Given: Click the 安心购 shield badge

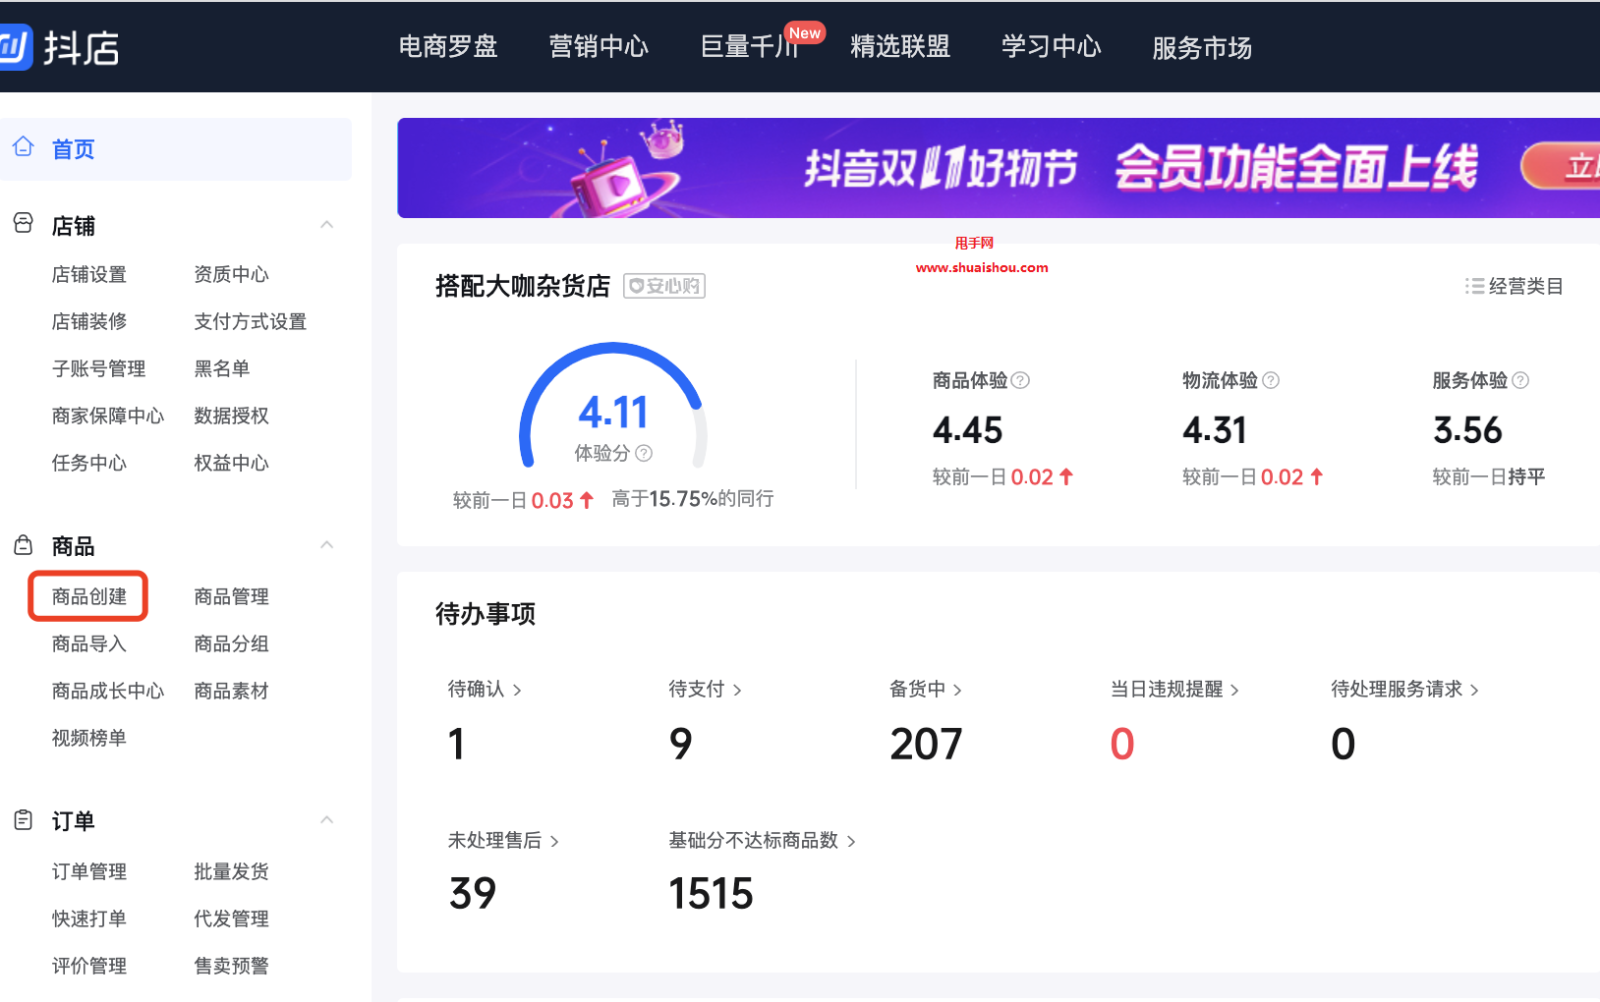Looking at the screenshot, I should pyautogui.click(x=664, y=286).
